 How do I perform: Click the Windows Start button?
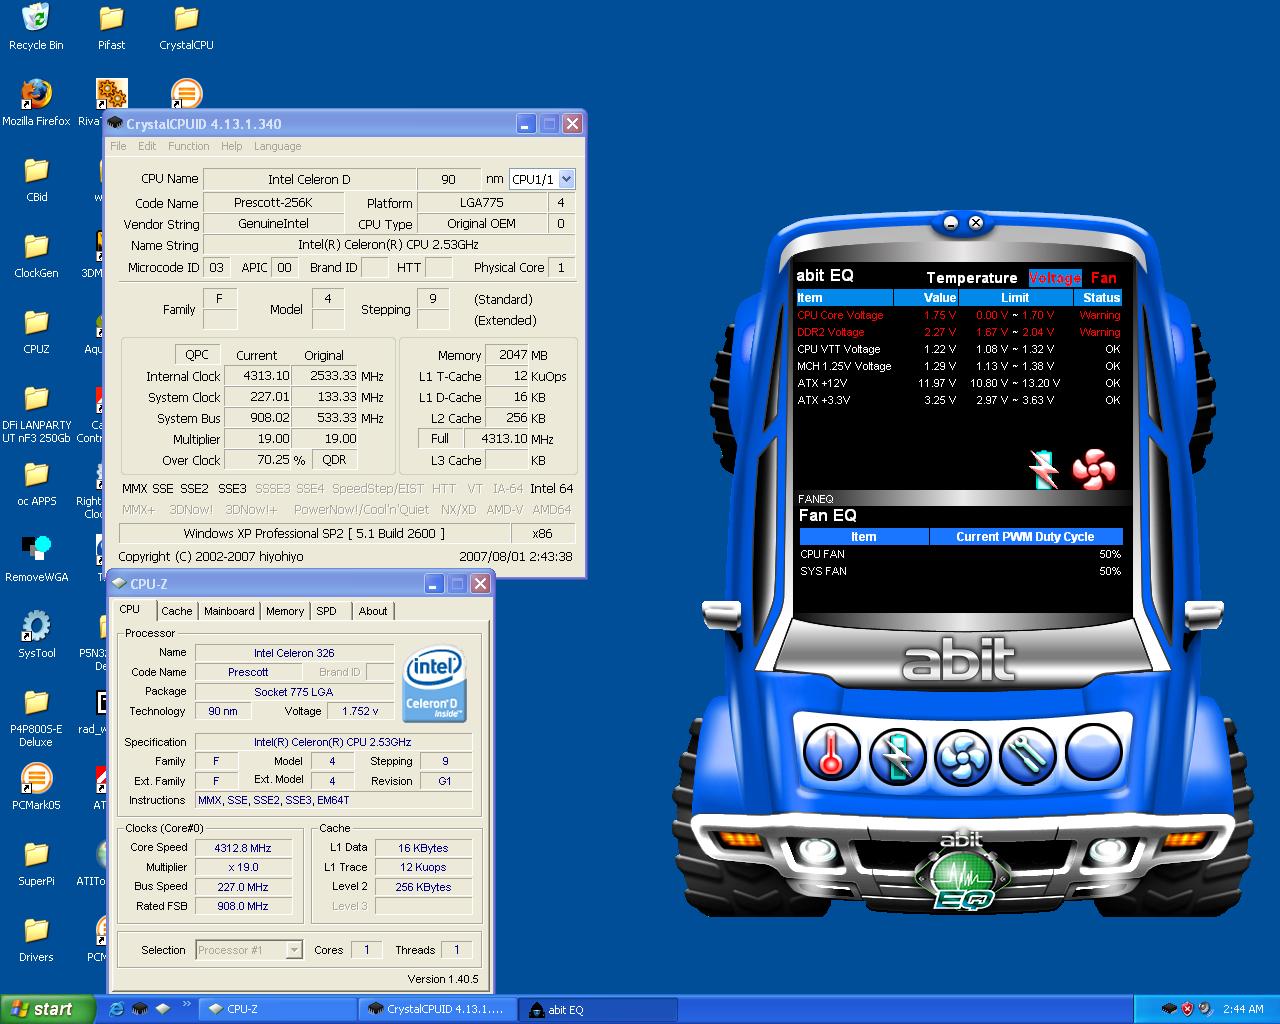click(48, 1009)
